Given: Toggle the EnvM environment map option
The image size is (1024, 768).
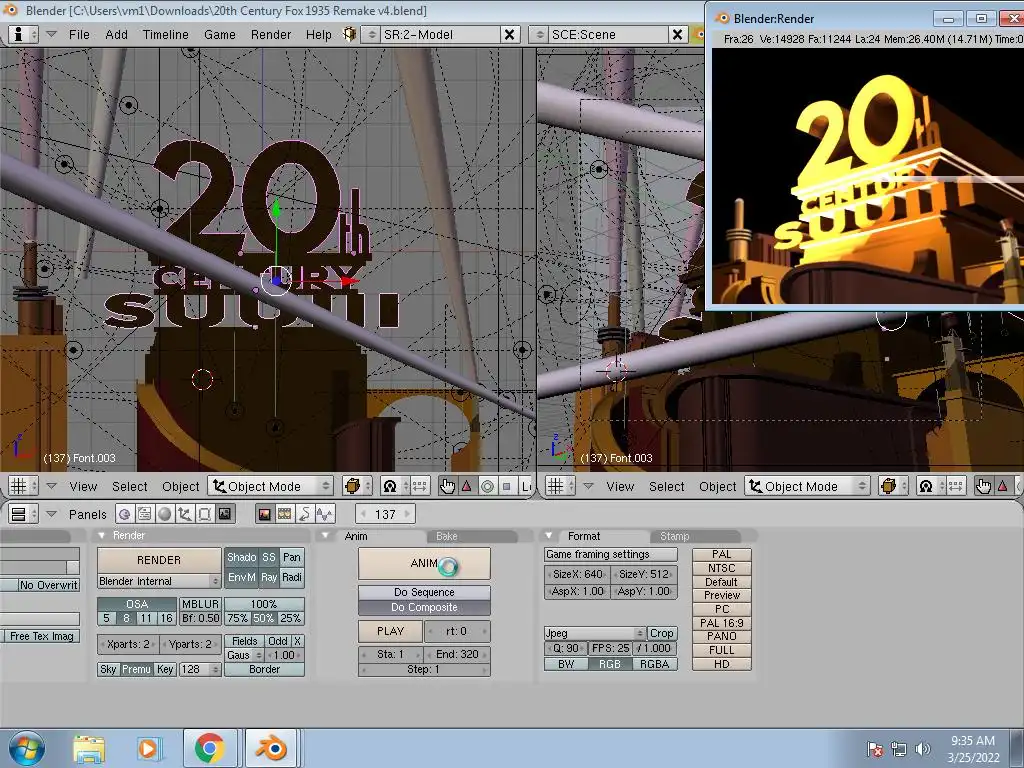Looking at the screenshot, I should coord(242,577).
